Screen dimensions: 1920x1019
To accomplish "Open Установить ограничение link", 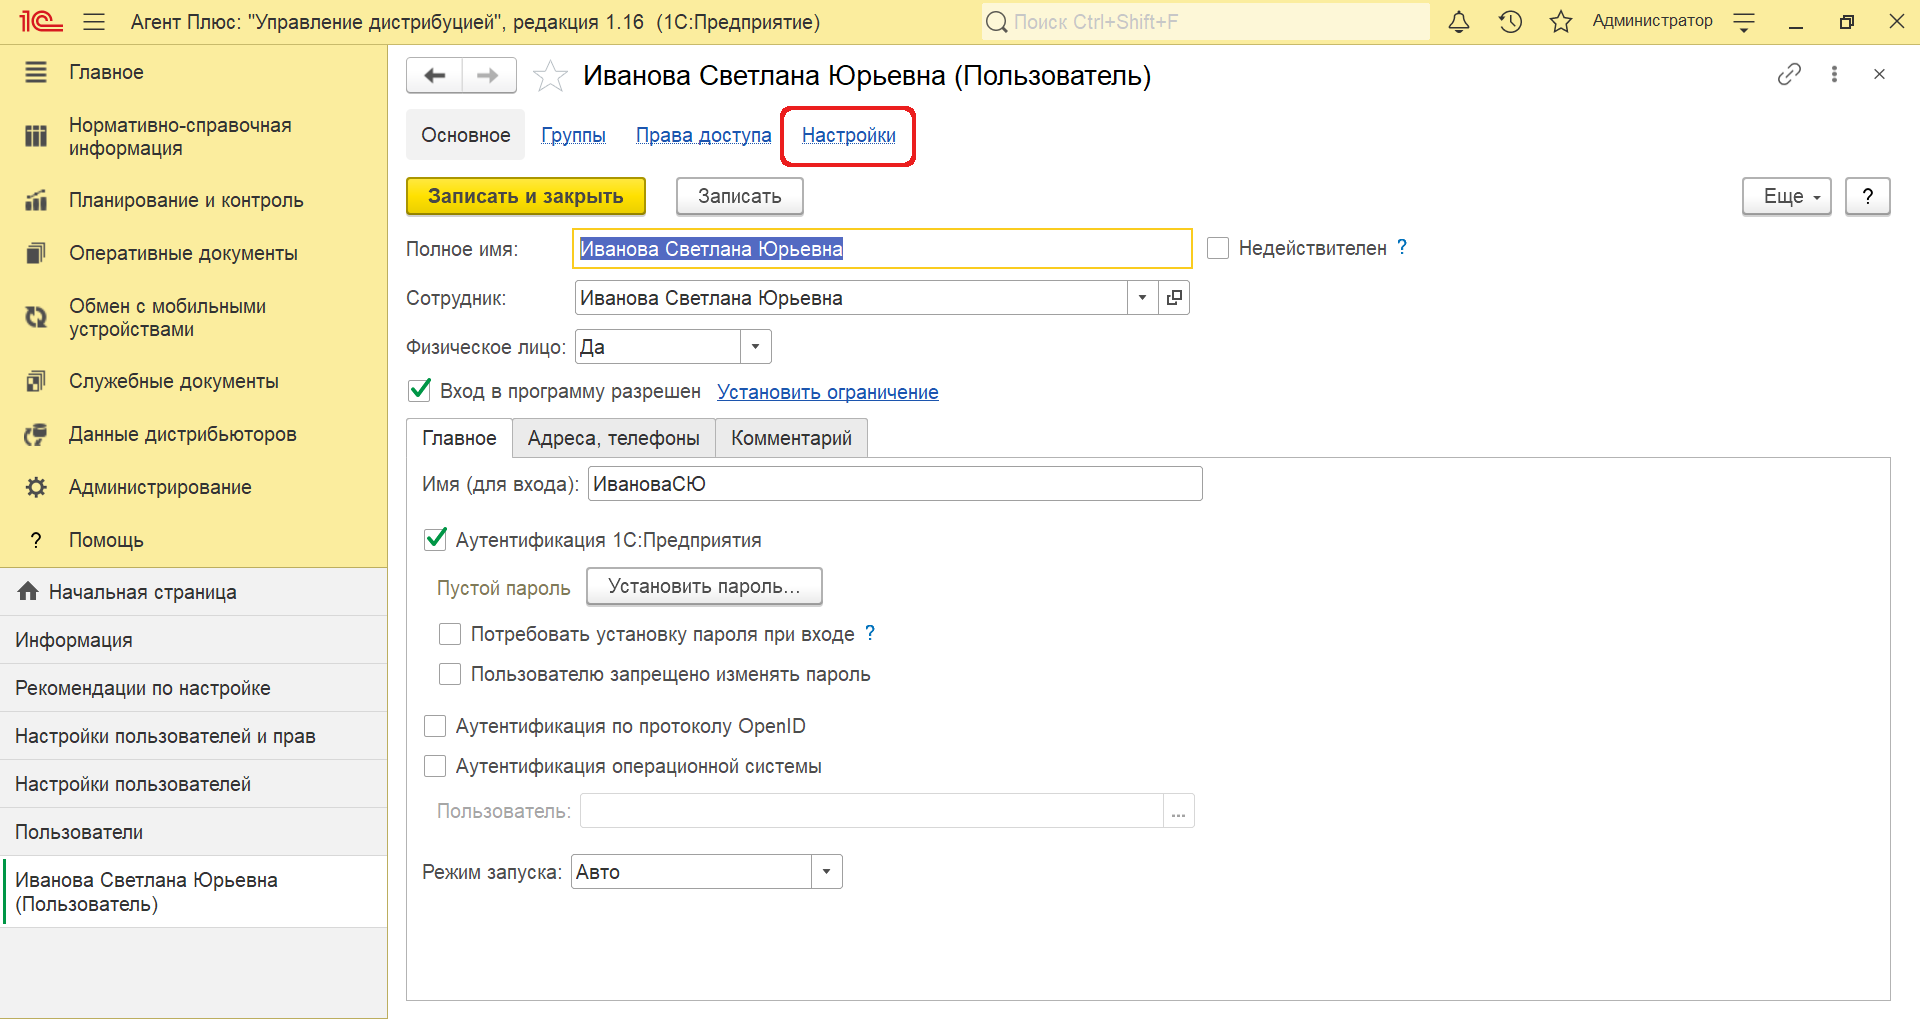I will [827, 392].
